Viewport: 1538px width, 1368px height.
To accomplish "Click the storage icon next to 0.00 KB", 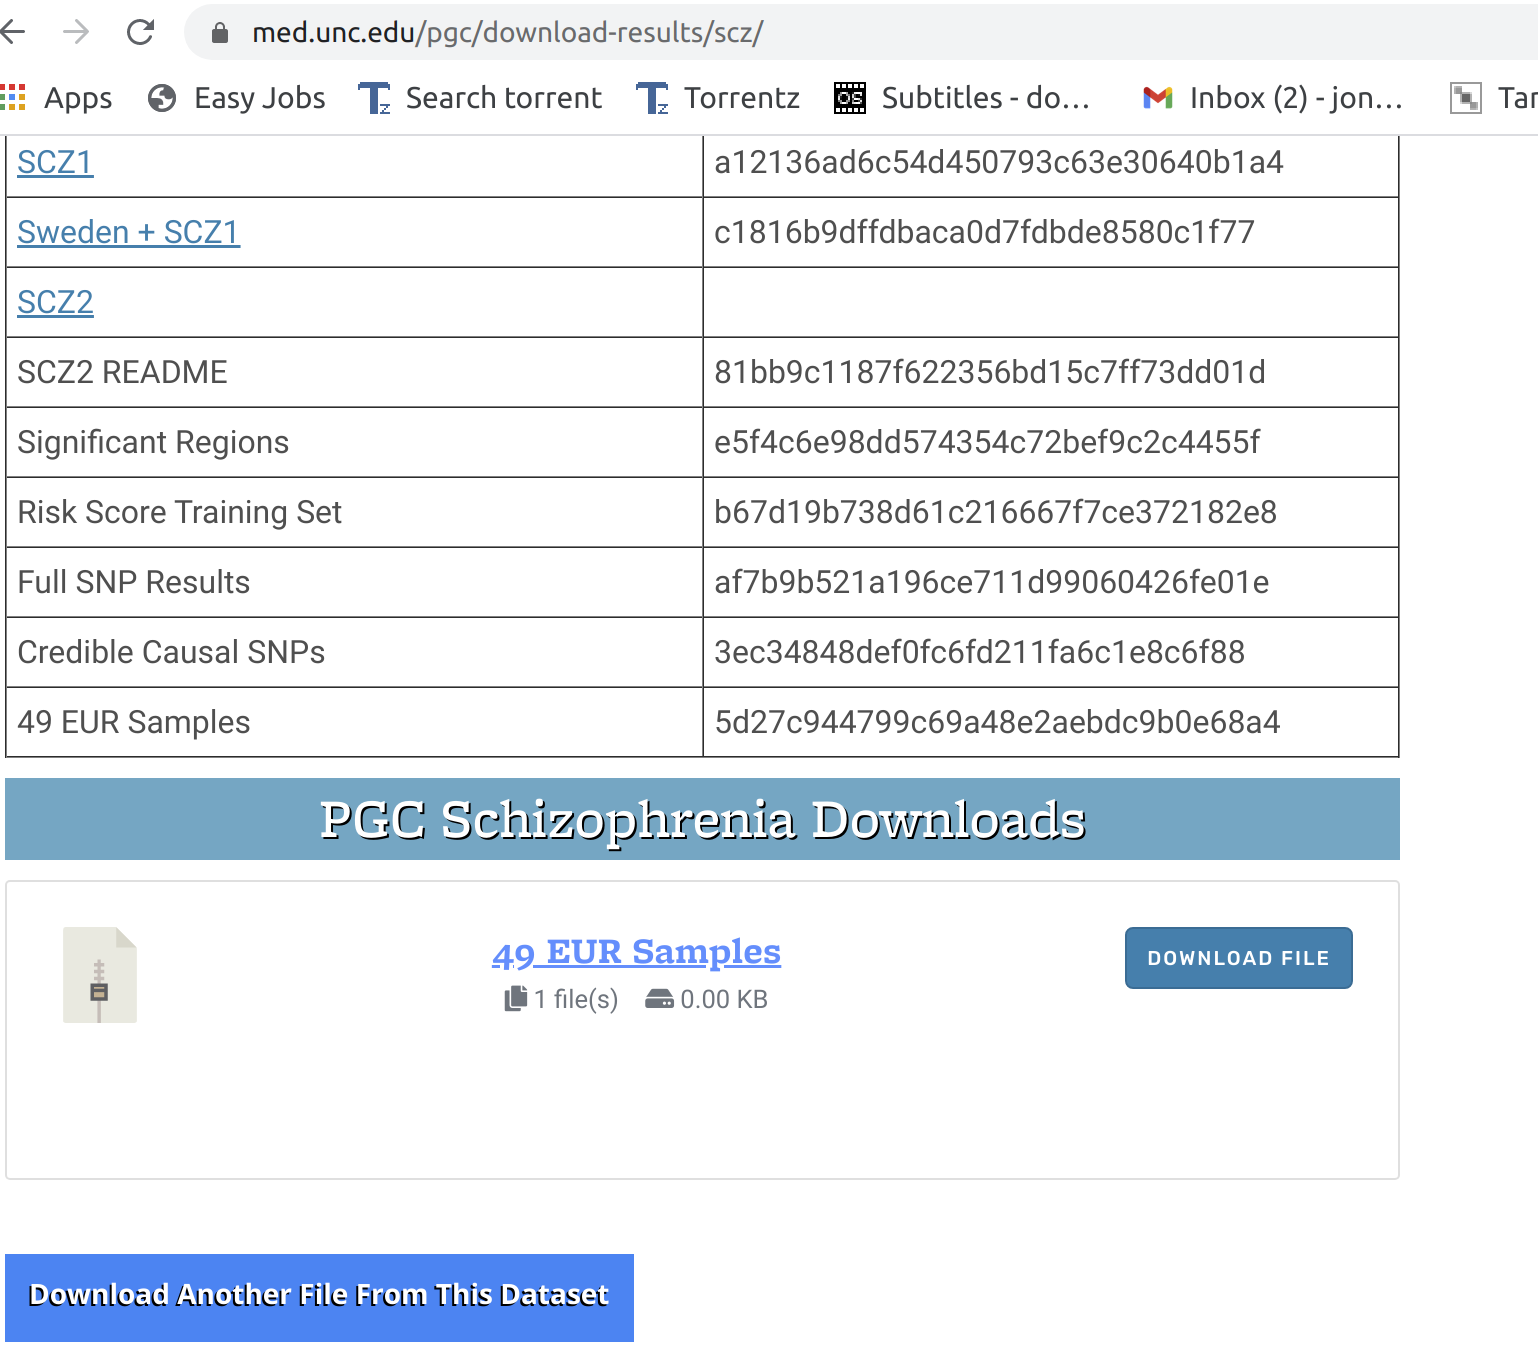I will click(x=660, y=998).
